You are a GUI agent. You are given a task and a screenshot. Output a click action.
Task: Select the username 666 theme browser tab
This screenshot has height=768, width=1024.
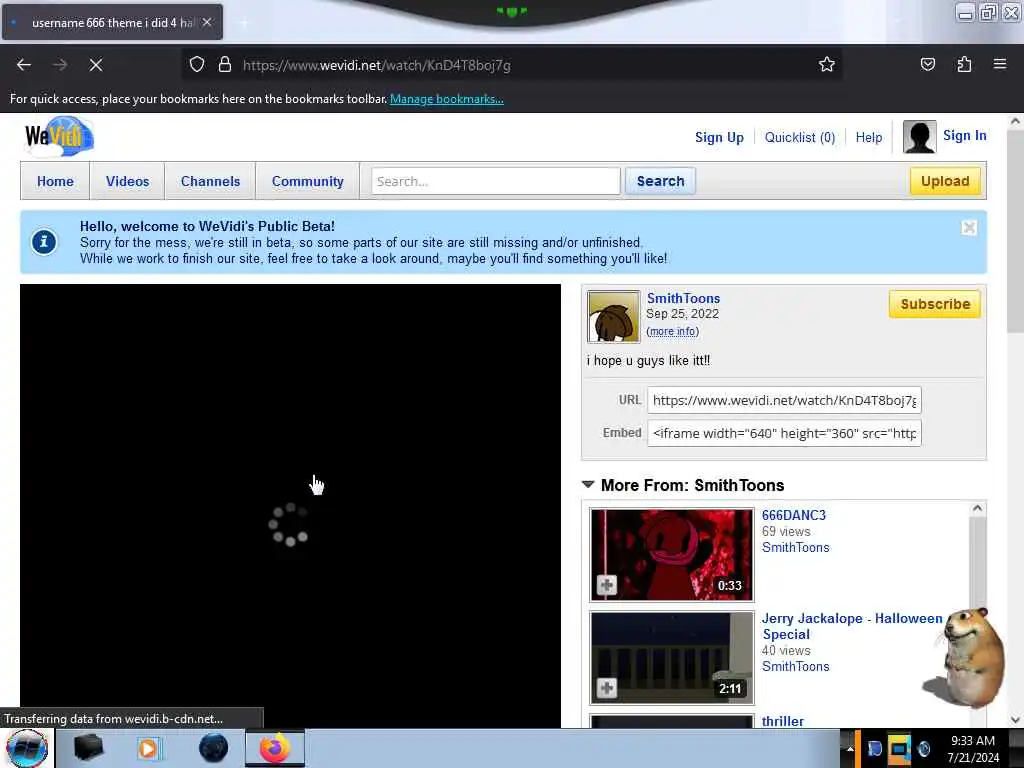[112, 22]
